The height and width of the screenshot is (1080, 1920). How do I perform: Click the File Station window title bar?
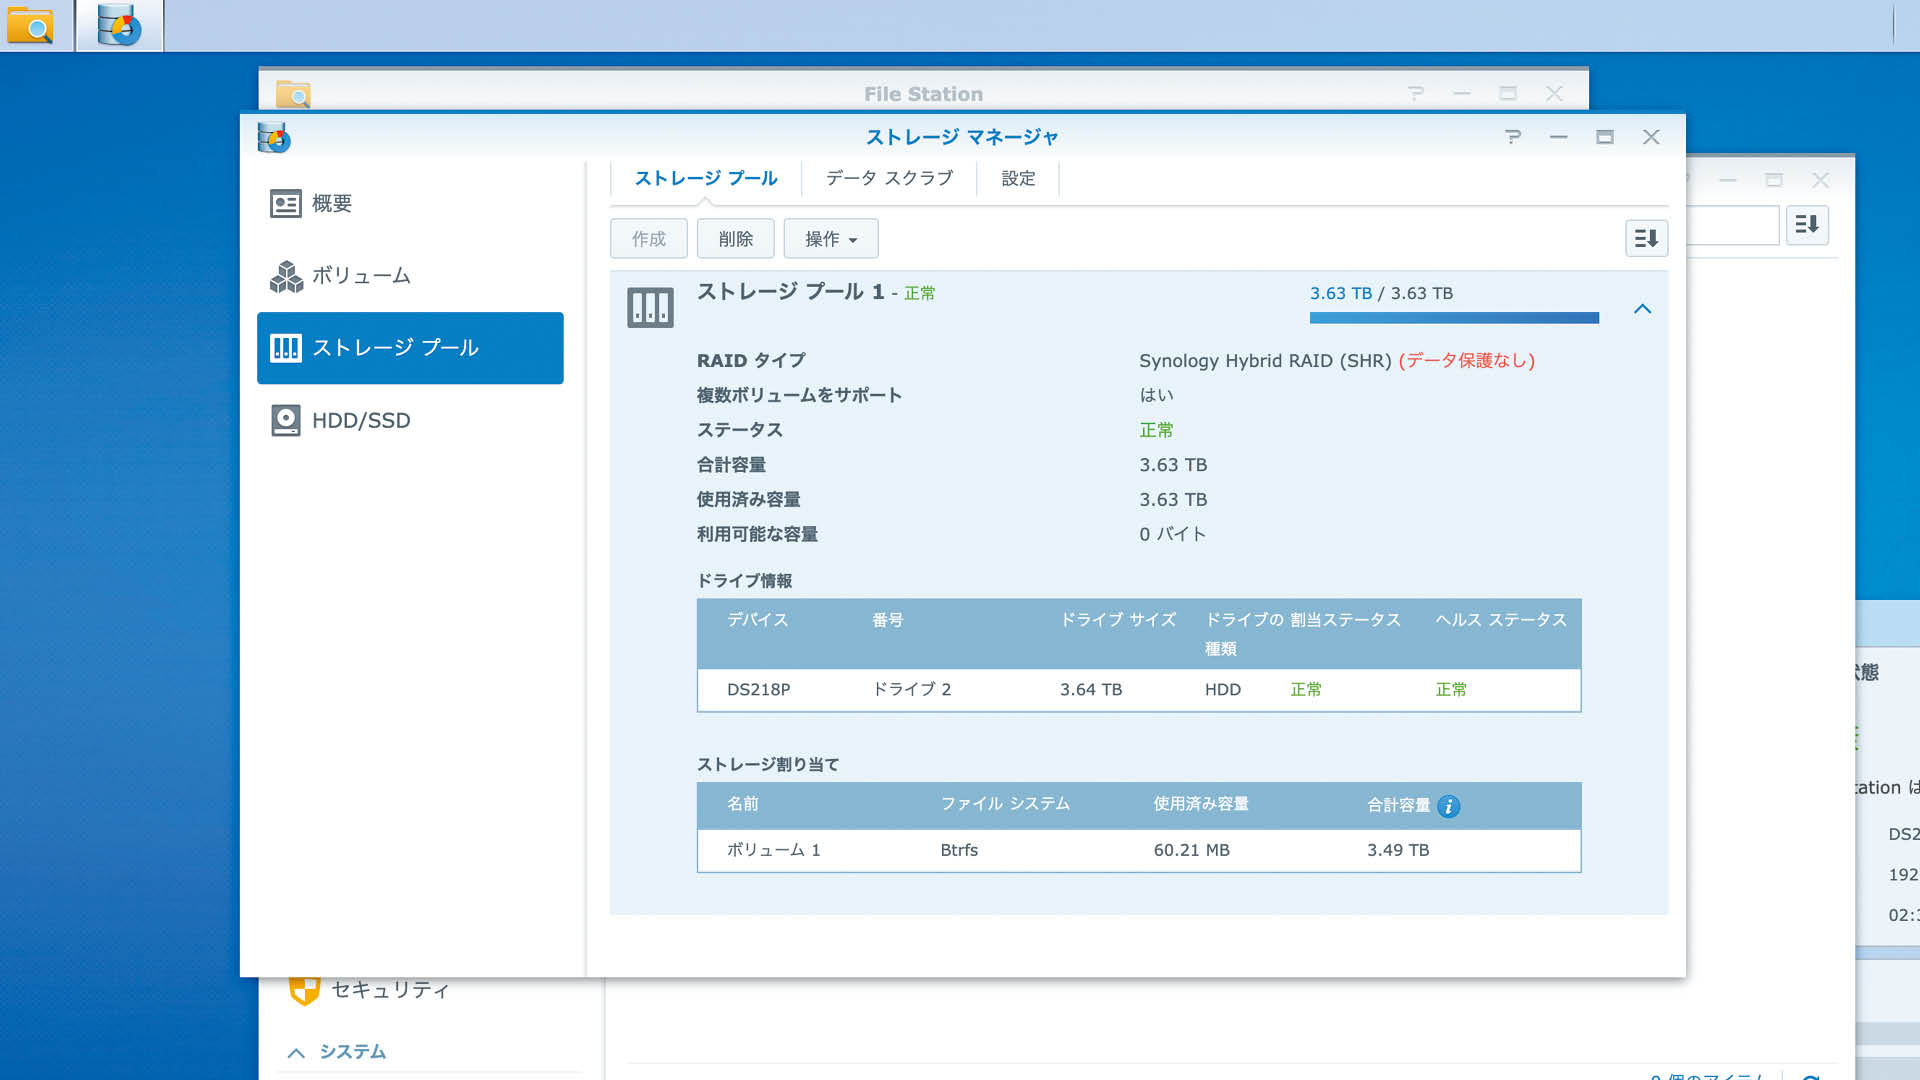923,91
